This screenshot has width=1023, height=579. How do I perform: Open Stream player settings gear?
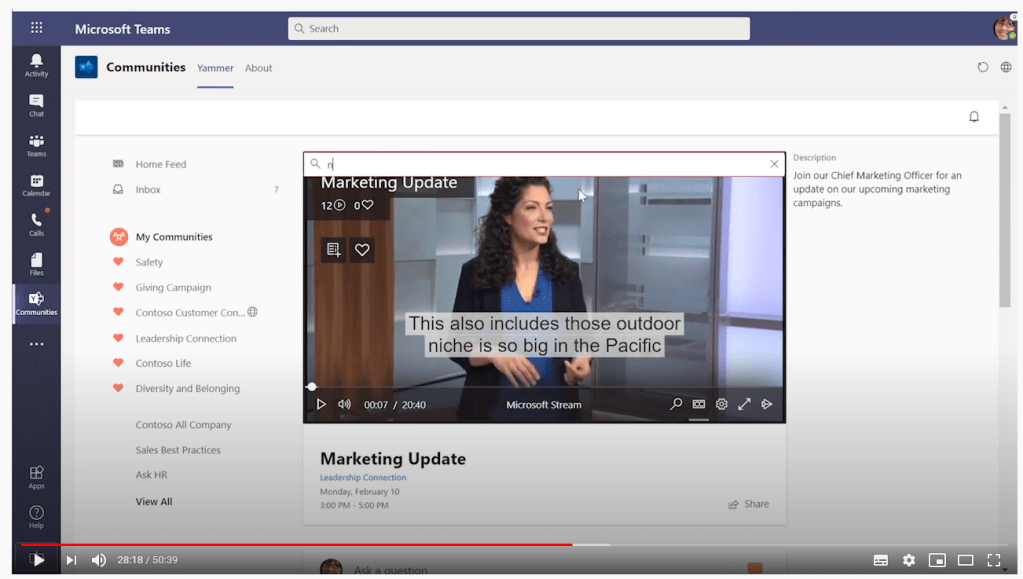[x=721, y=405]
